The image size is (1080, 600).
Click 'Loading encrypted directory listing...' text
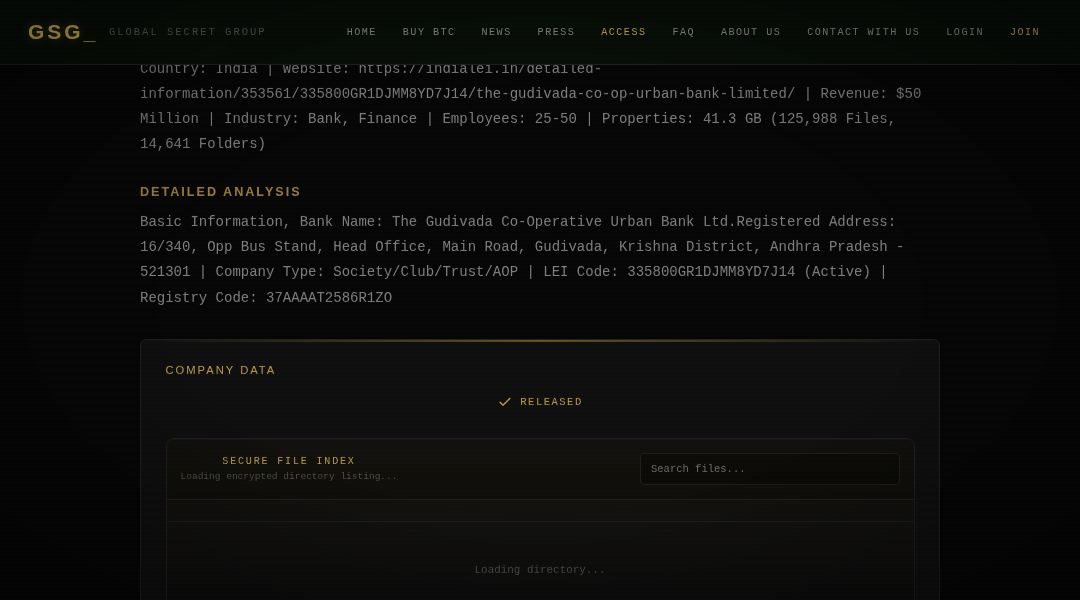(x=289, y=476)
